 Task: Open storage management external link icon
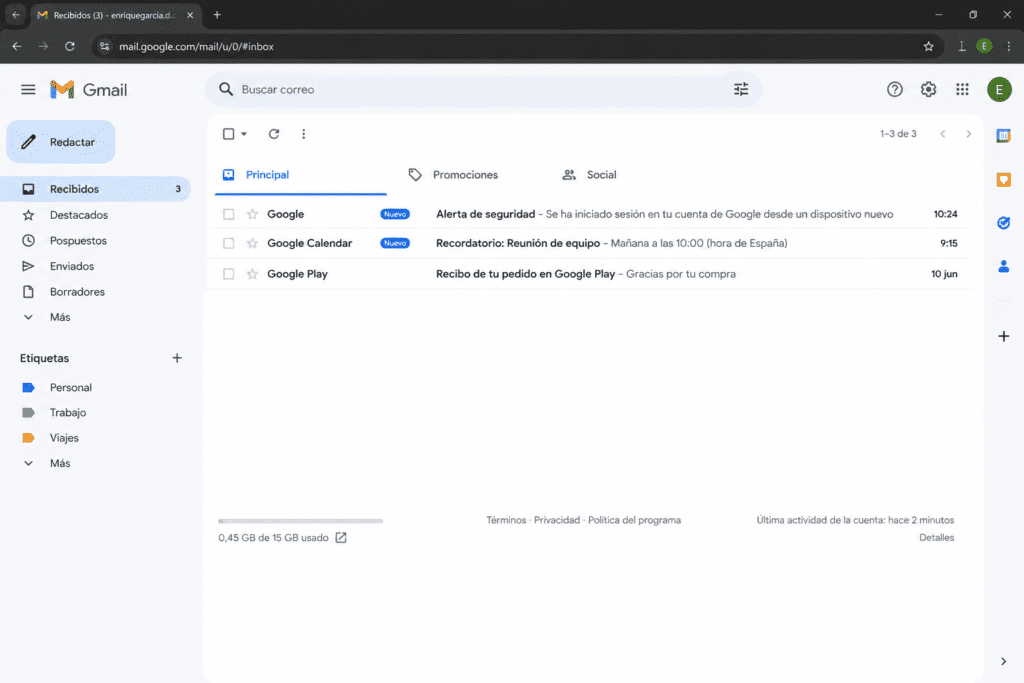341,537
